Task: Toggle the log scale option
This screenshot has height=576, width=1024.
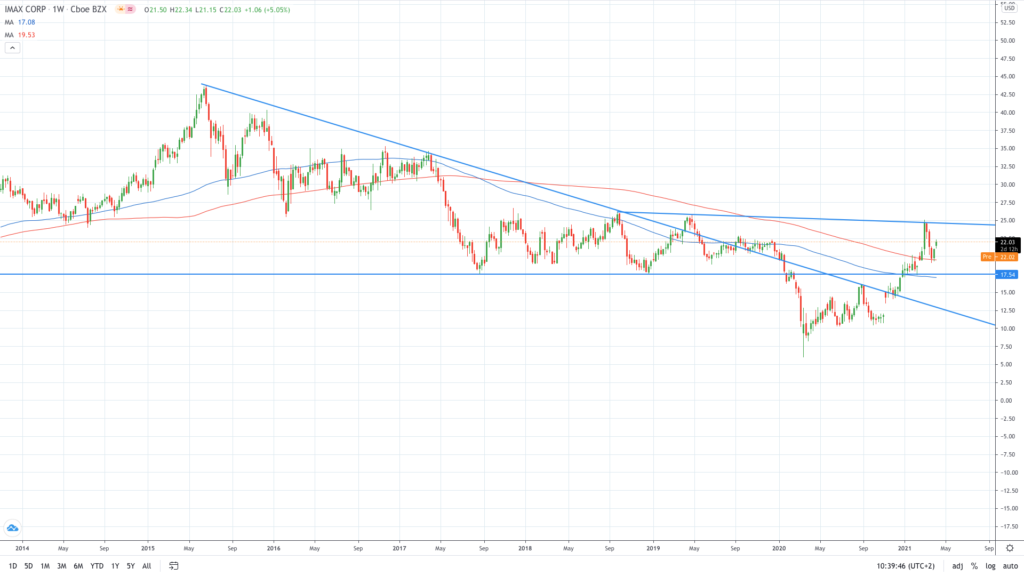Action: (x=990, y=565)
